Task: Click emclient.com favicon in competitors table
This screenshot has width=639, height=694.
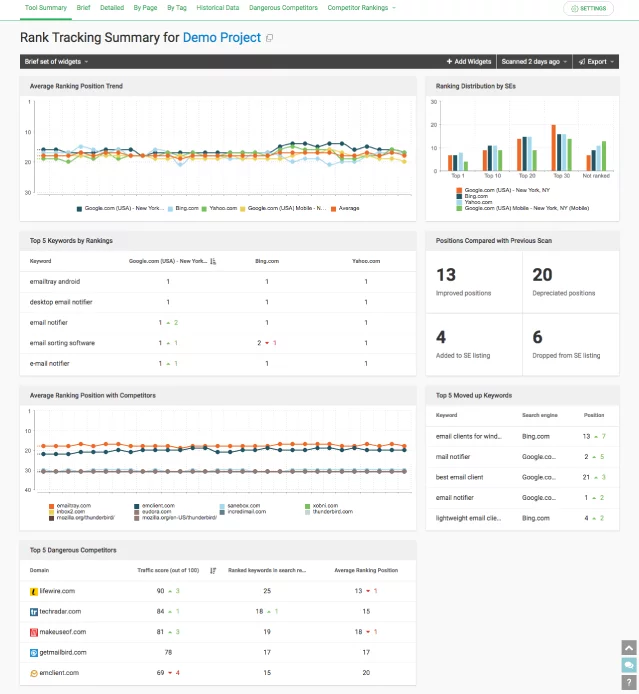Action: pyautogui.click(x=34, y=673)
